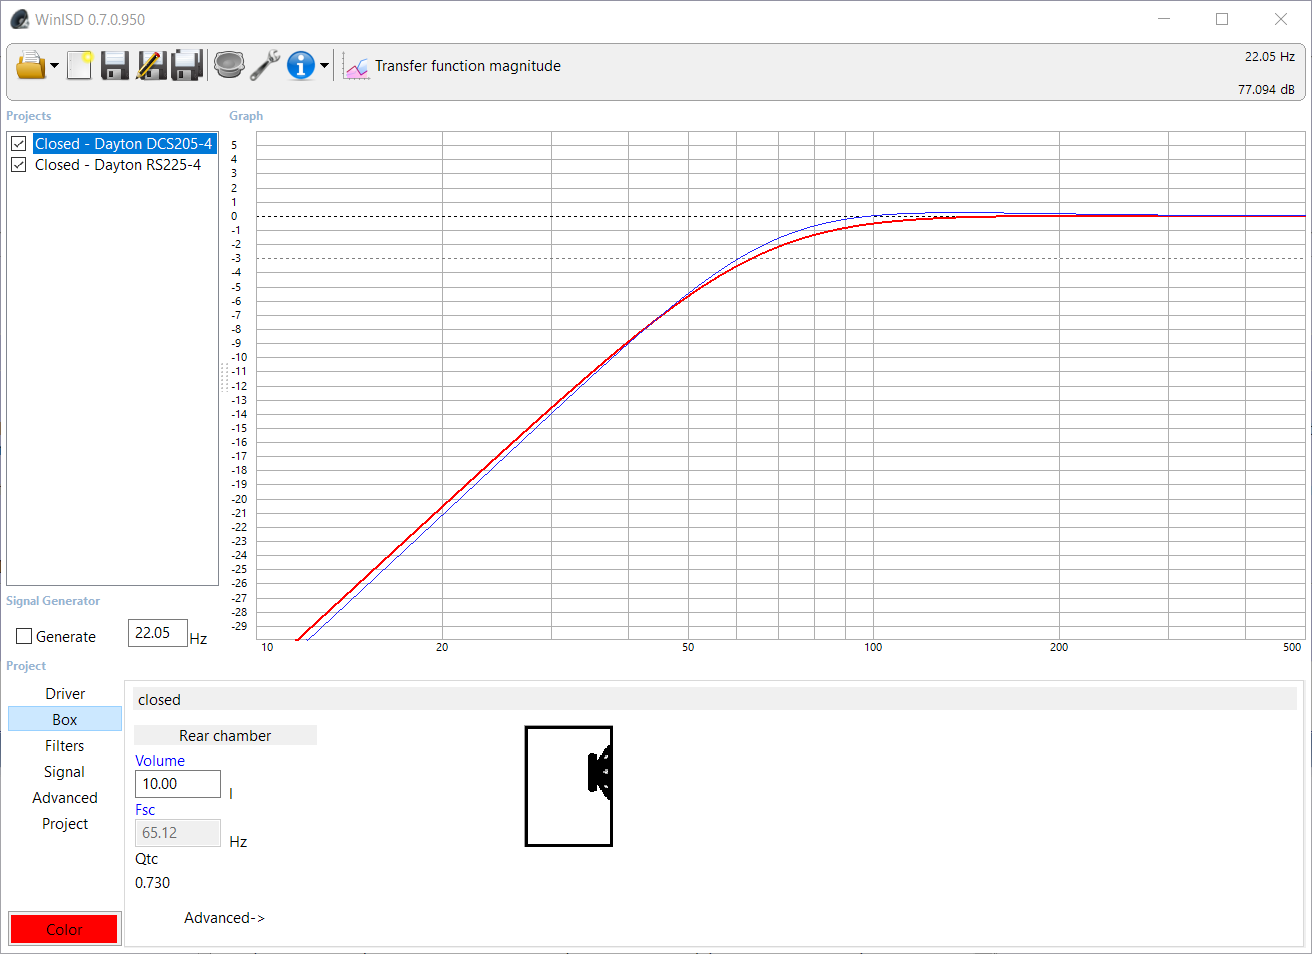Switch to the Signal tab
The height and width of the screenshot is (954, 1312).
coord(65,772)
